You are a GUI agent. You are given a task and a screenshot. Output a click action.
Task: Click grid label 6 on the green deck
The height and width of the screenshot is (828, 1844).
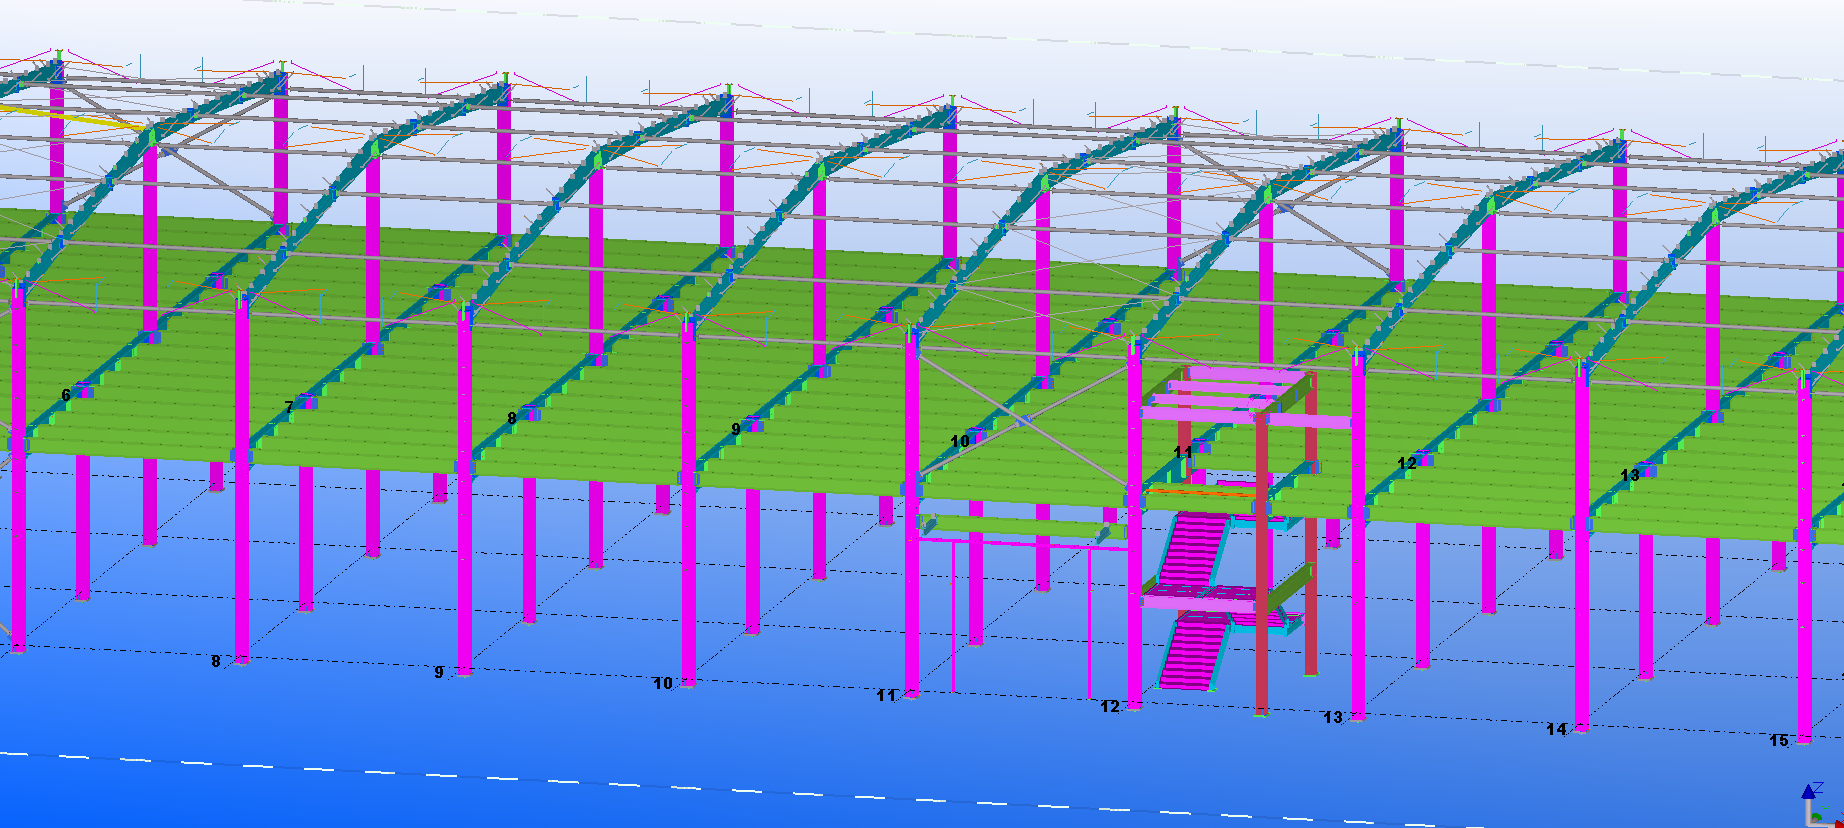[x=66, y=395]
